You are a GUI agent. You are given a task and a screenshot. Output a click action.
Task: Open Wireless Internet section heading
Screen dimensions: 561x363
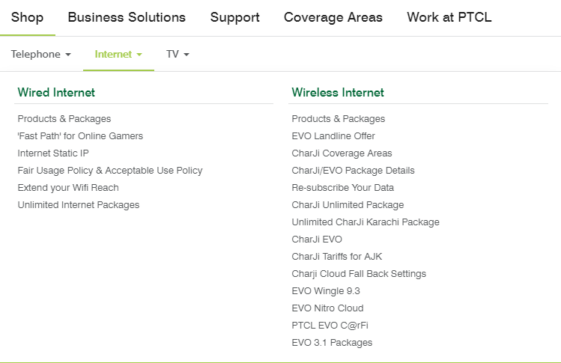point(338,92)
